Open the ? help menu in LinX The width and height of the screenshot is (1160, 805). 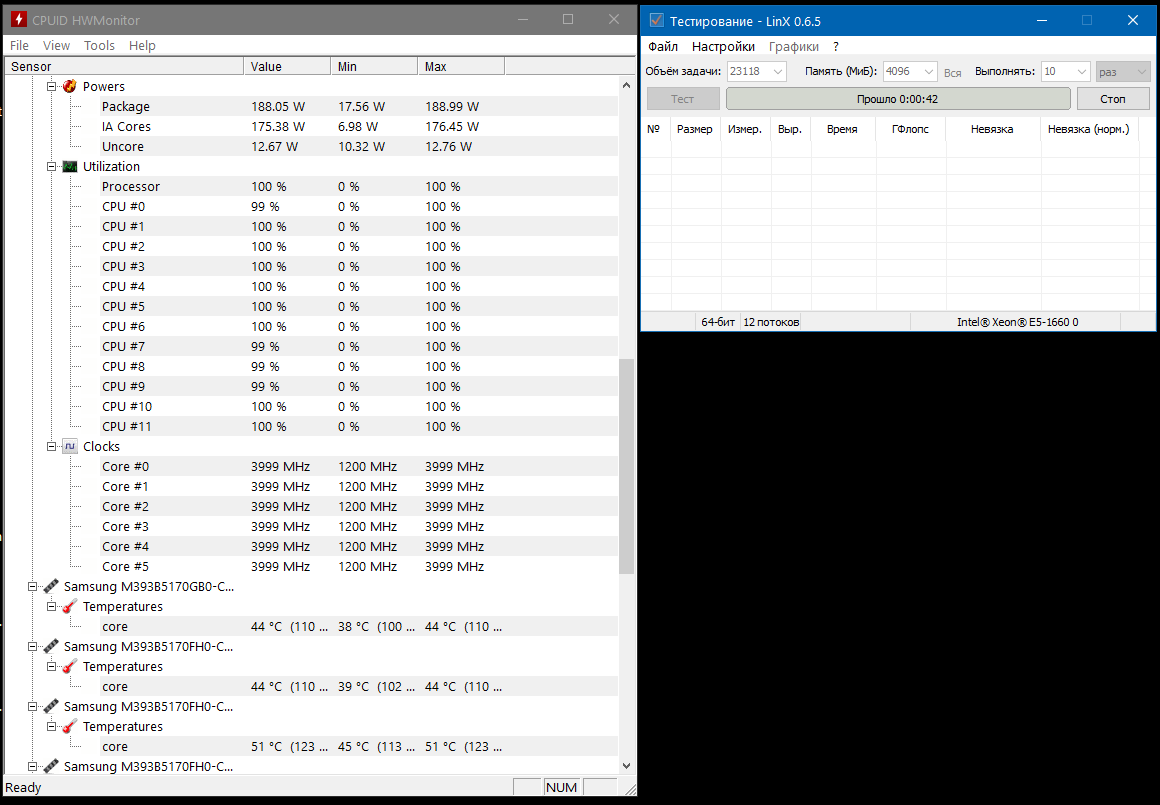point(836,47)
